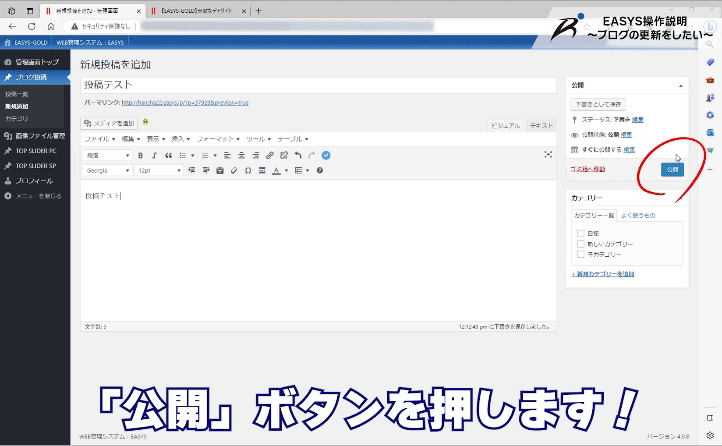Click +新規カテゴリーを追加 link

point(603,274)
